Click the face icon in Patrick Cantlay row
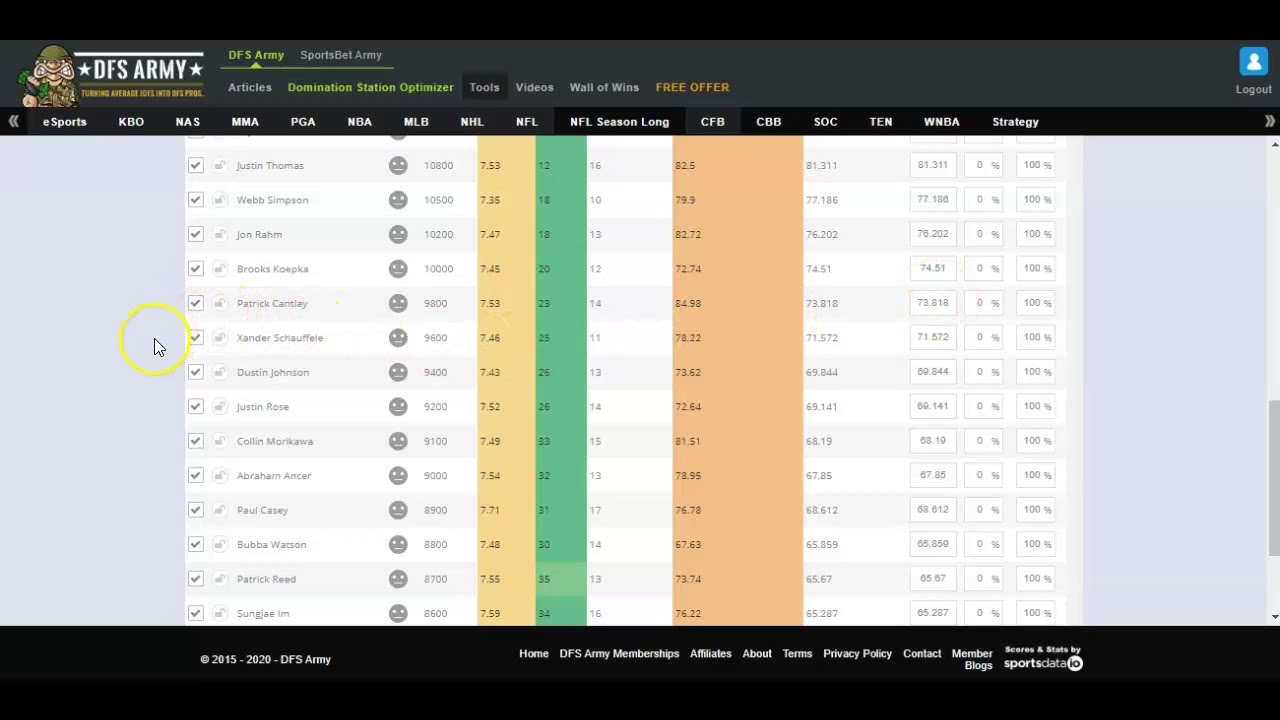Image resolution: width=1280 pixels, height=720 pixels. tap(398, 303)
